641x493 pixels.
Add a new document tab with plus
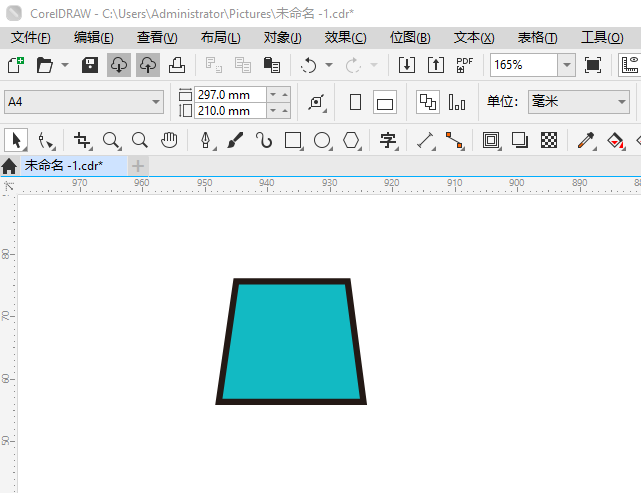pyautogui.click(x=138, y=166)
